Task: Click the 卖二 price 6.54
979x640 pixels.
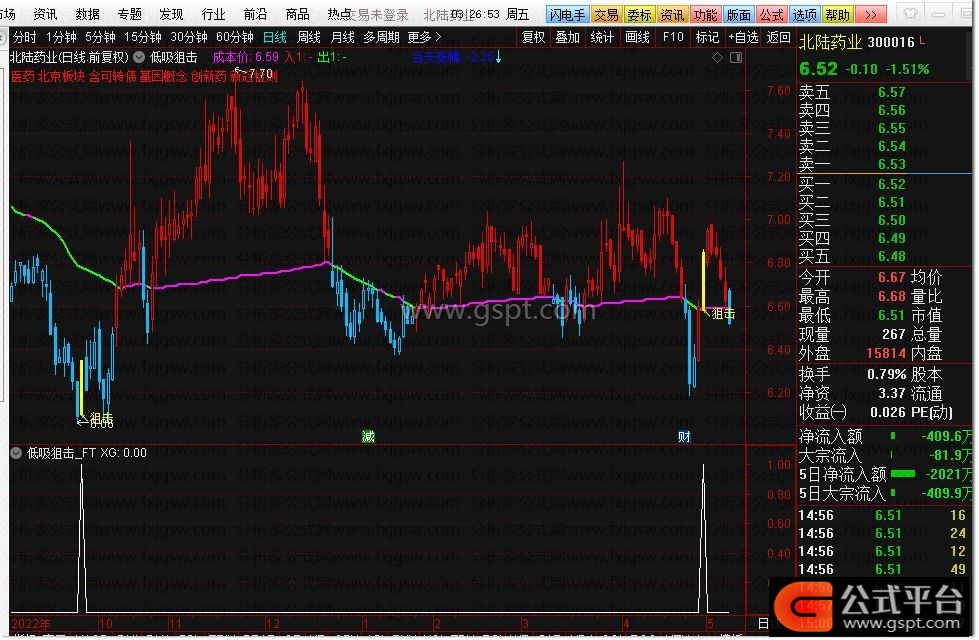Action: click(x=892, y=147)
